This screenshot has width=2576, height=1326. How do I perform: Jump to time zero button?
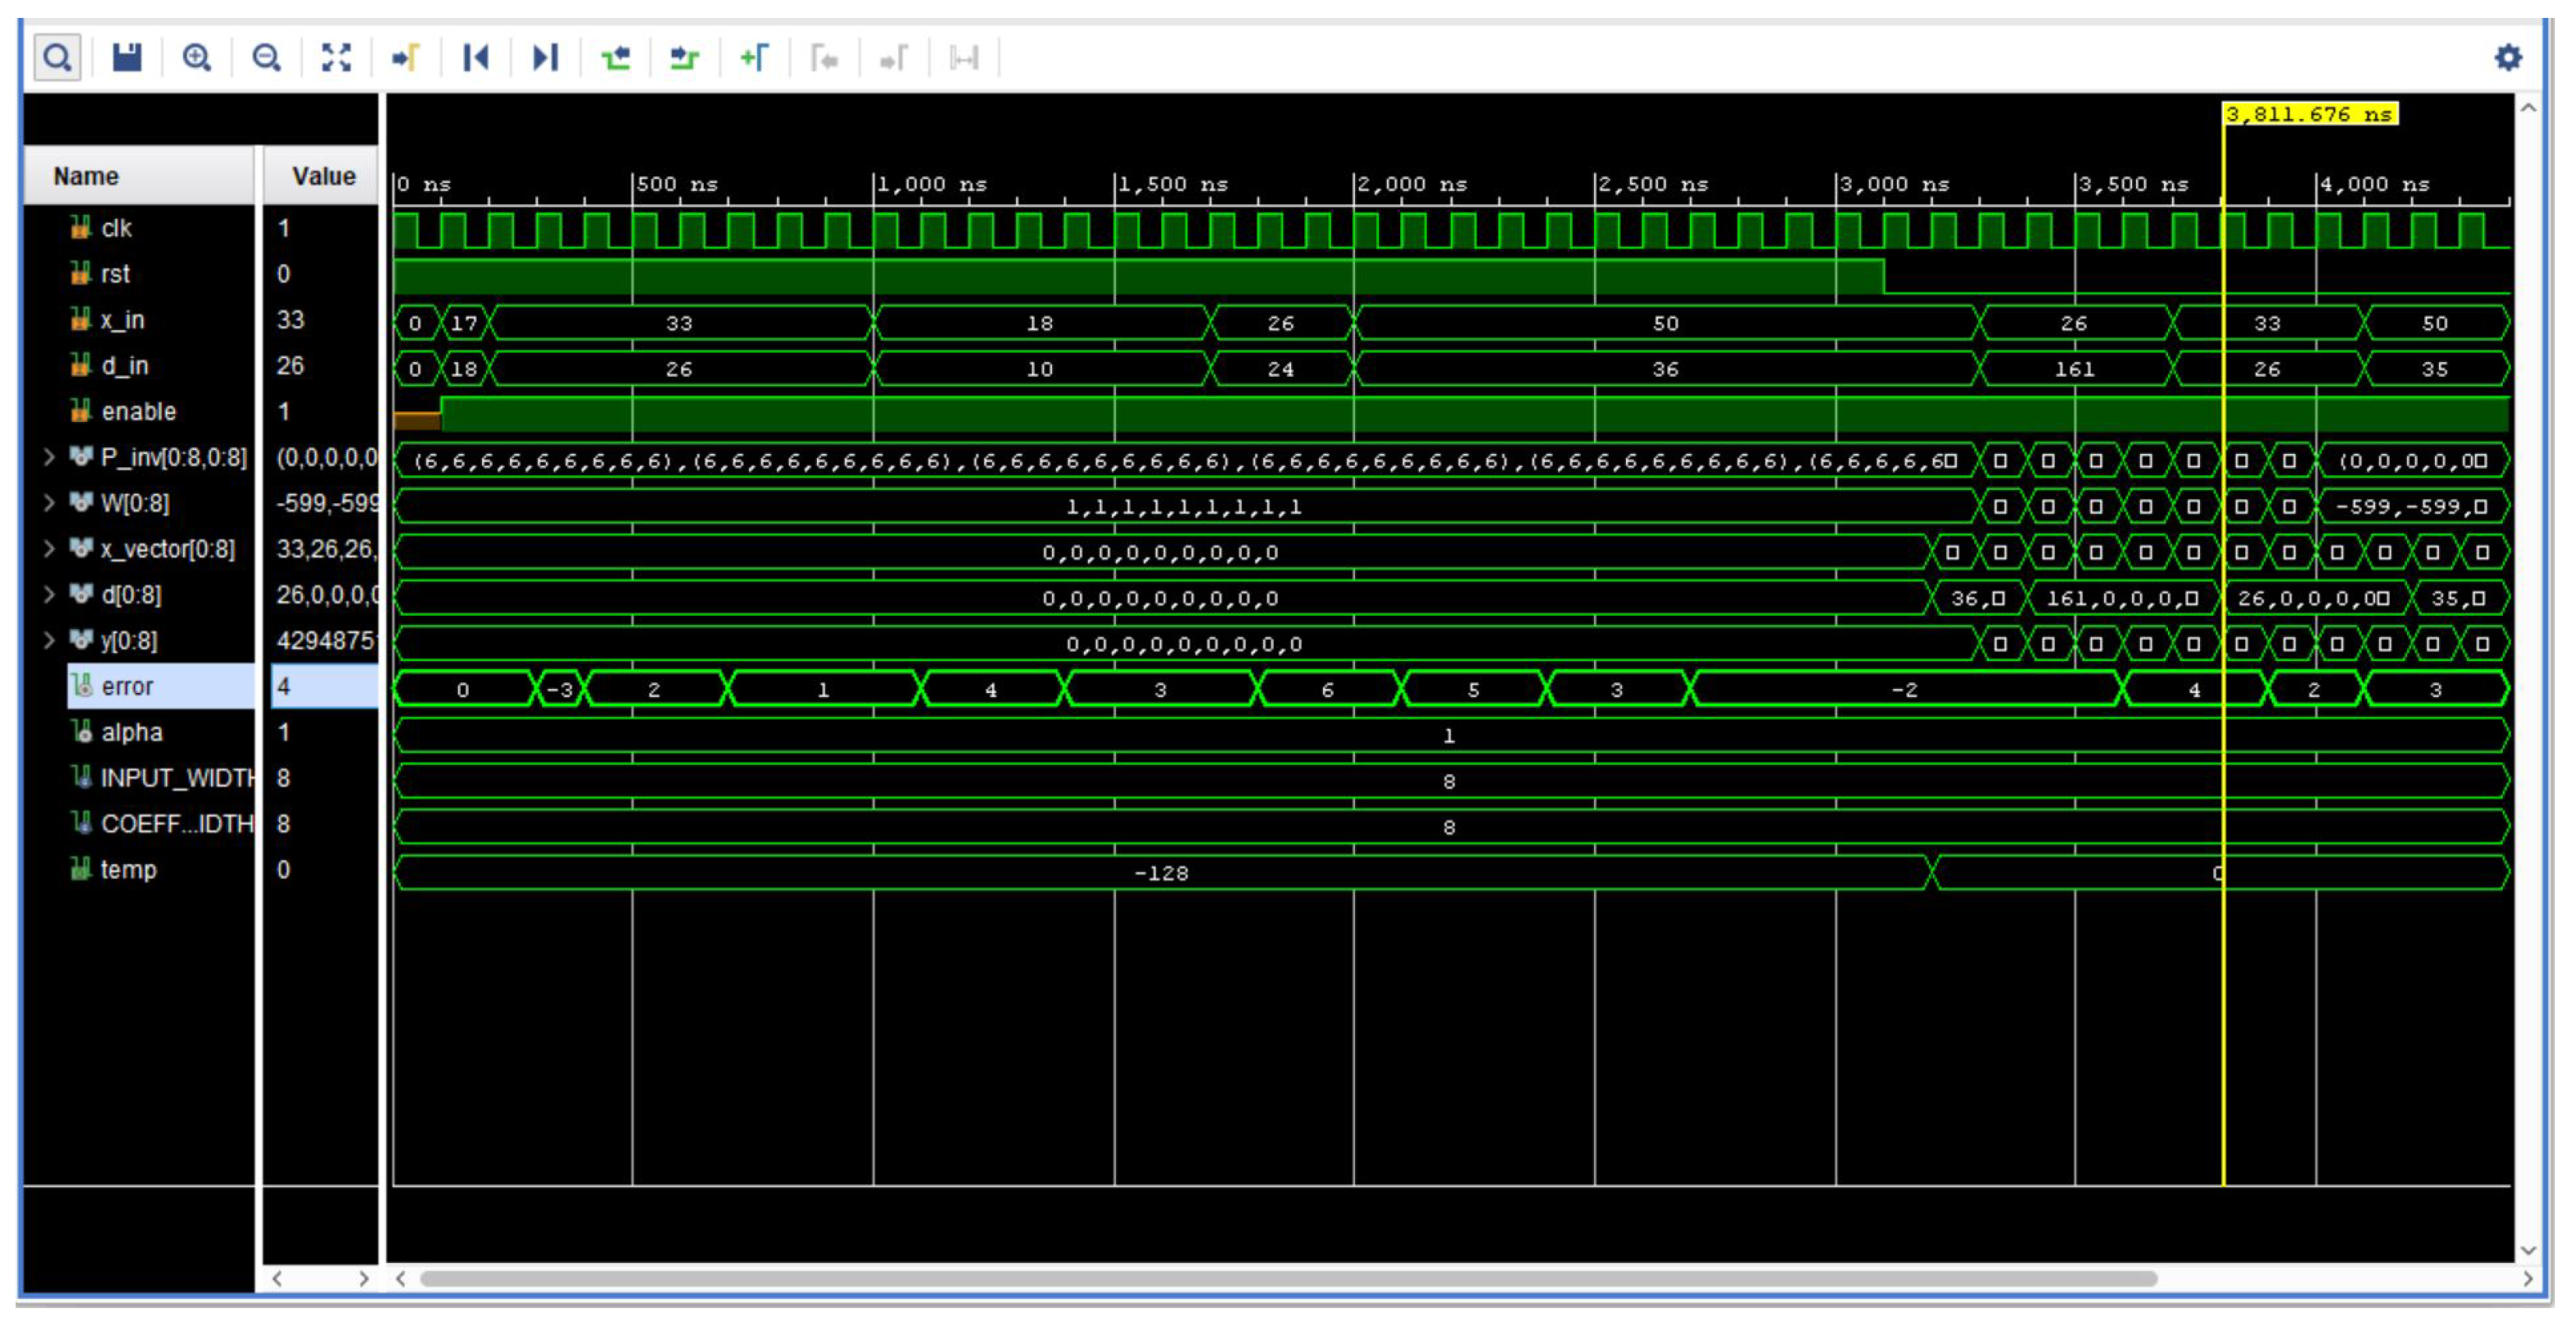(x=476, y=57)
